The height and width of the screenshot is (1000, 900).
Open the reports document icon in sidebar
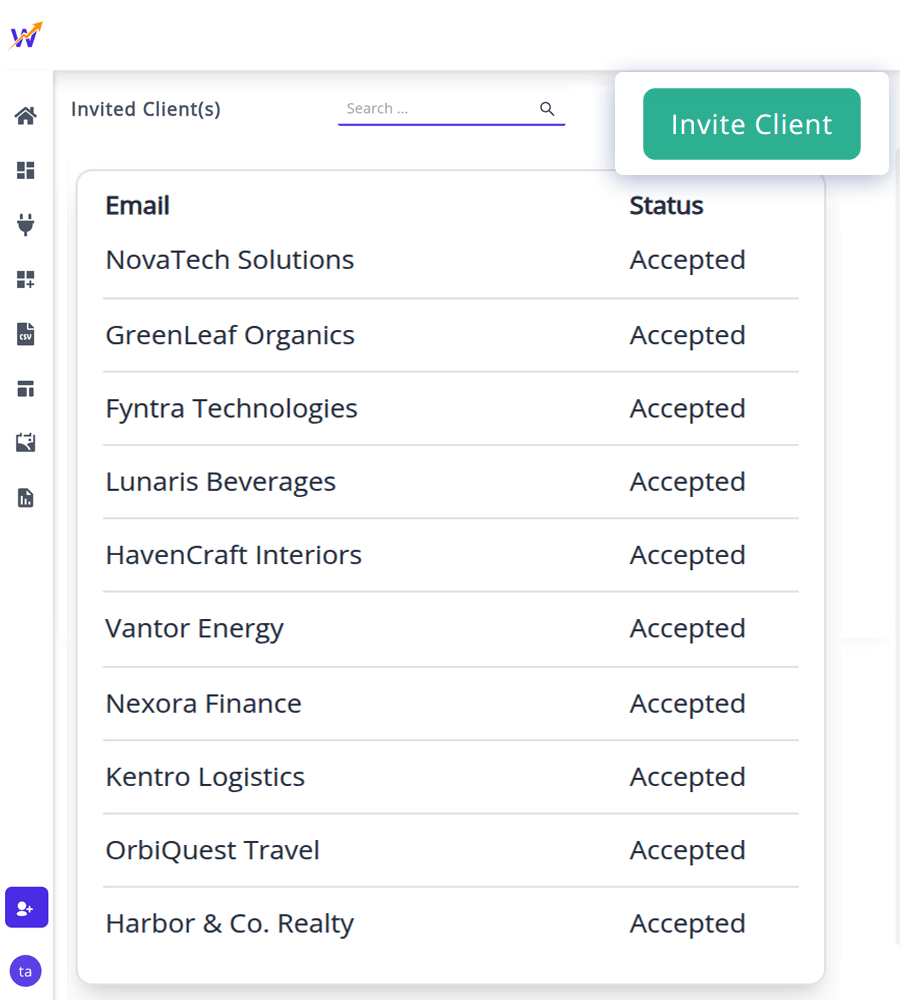click(25, 497)
